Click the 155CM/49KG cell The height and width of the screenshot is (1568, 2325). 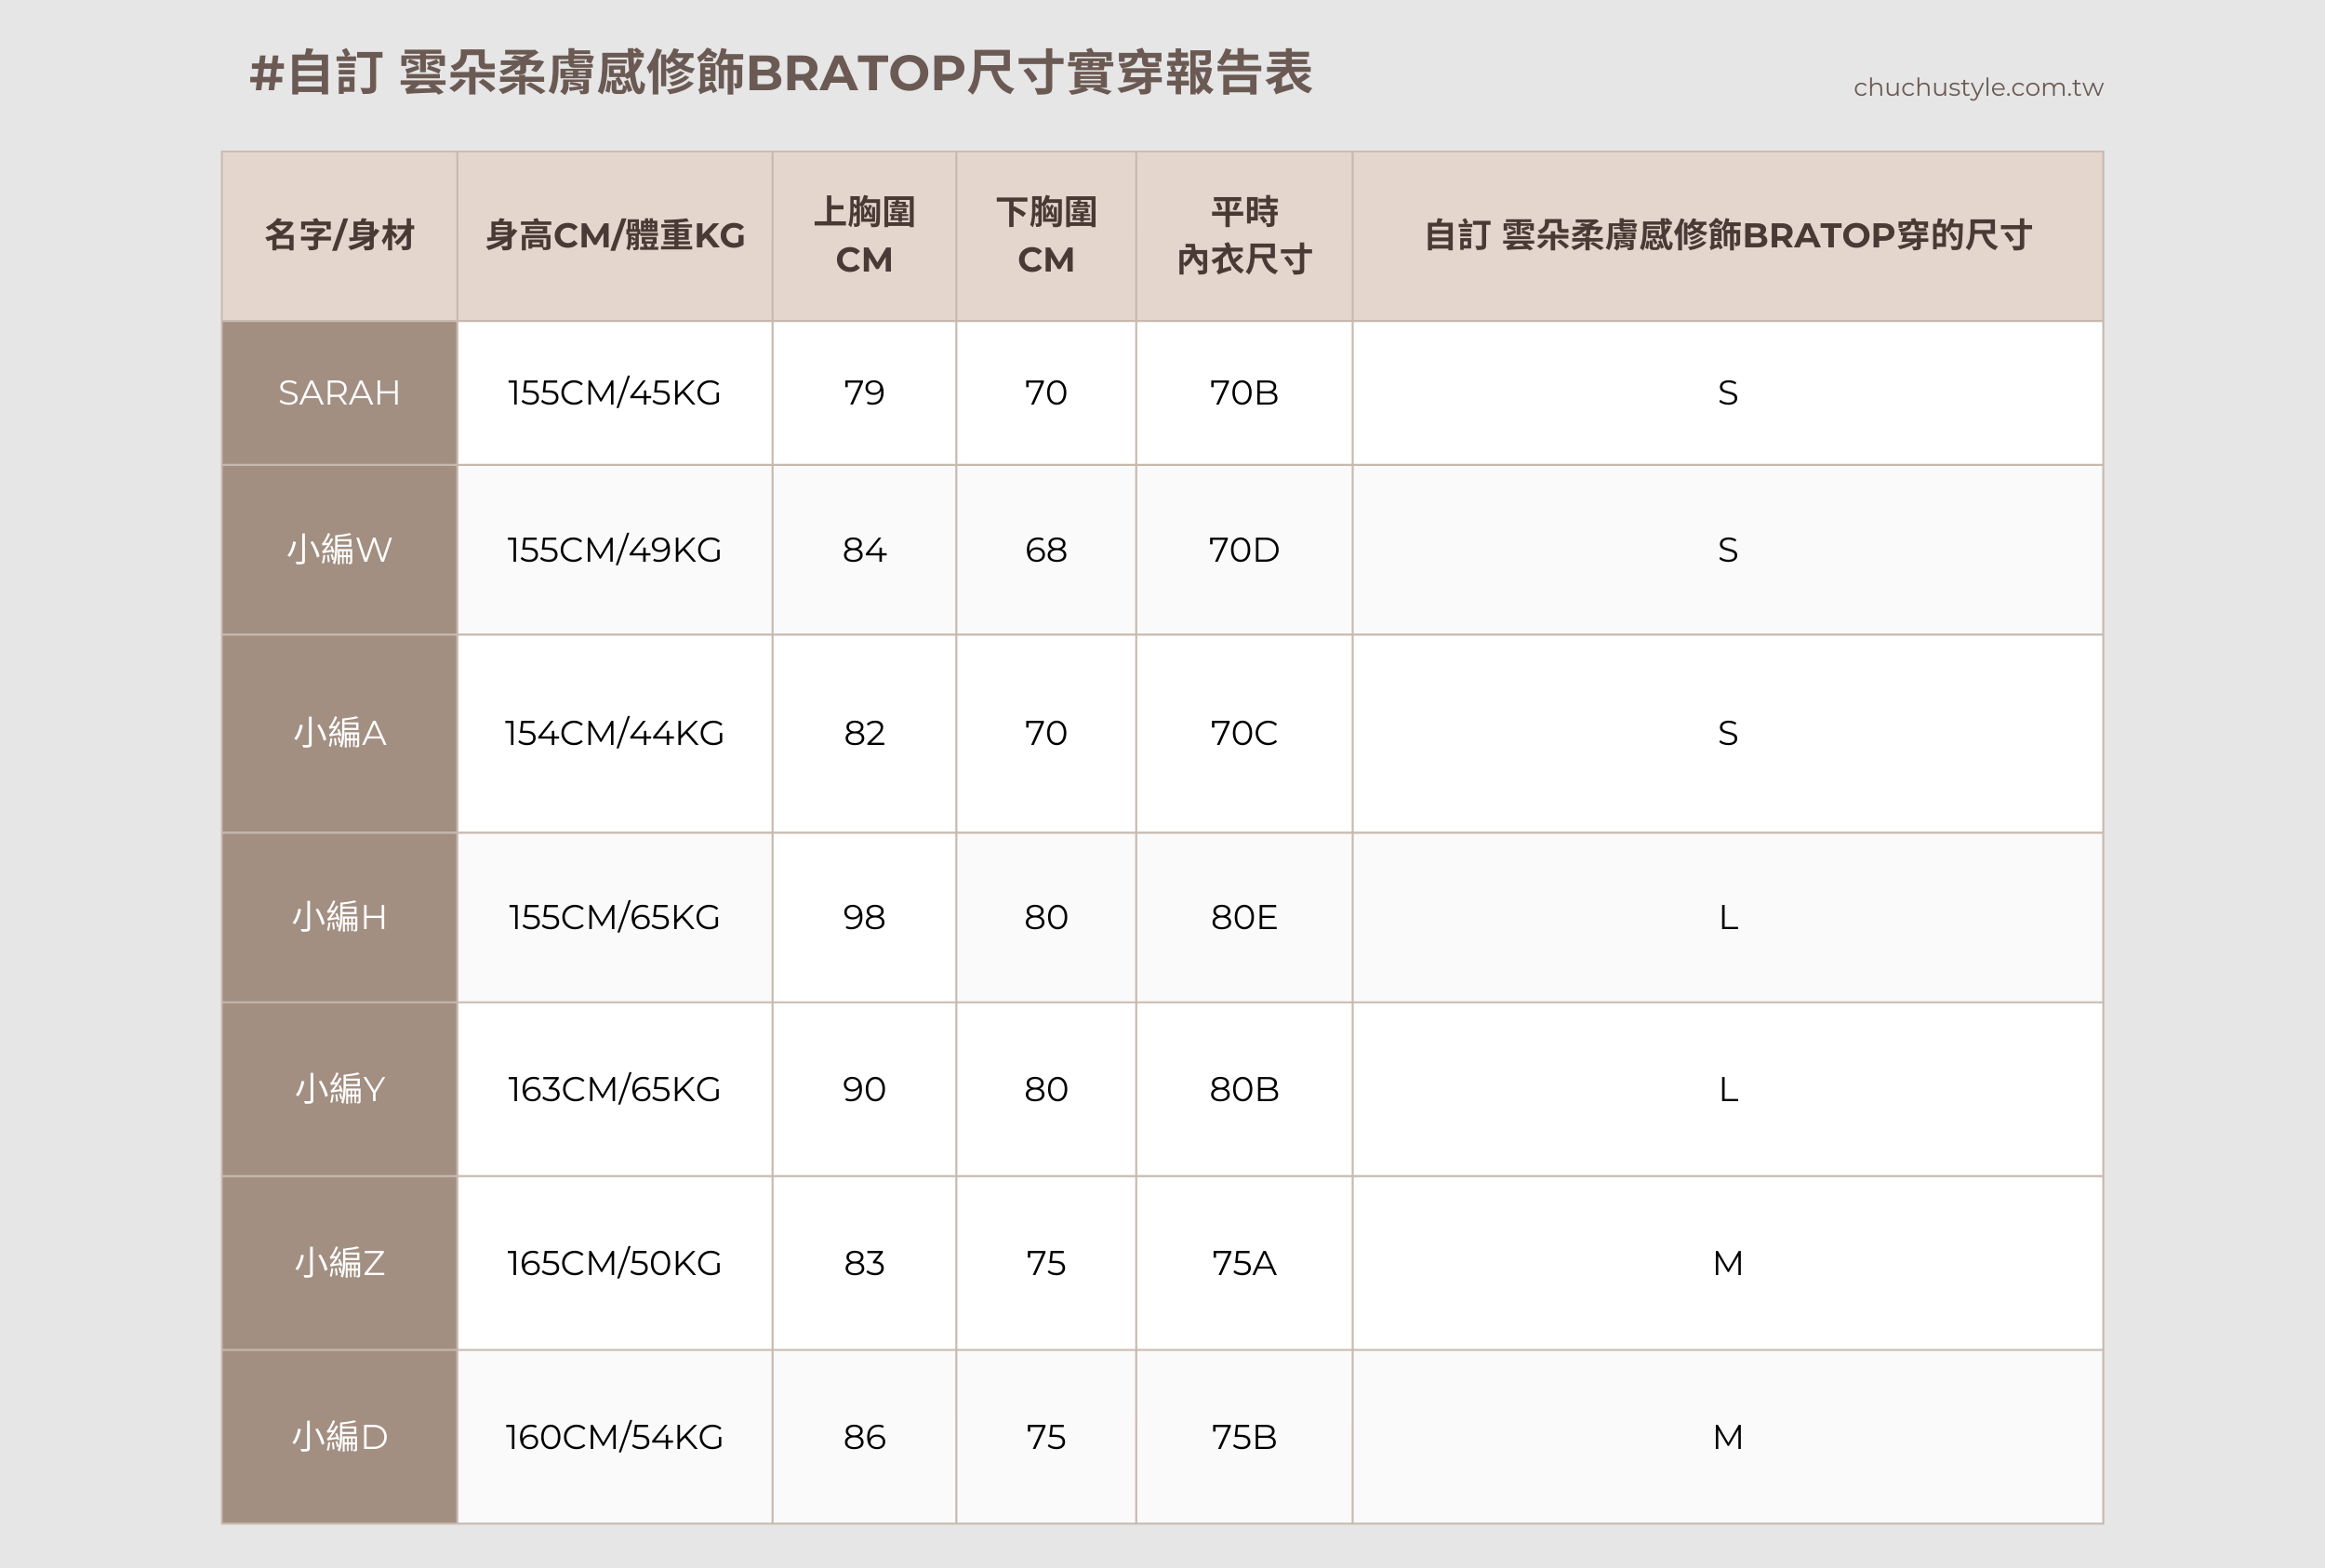[x=615, y=550]
